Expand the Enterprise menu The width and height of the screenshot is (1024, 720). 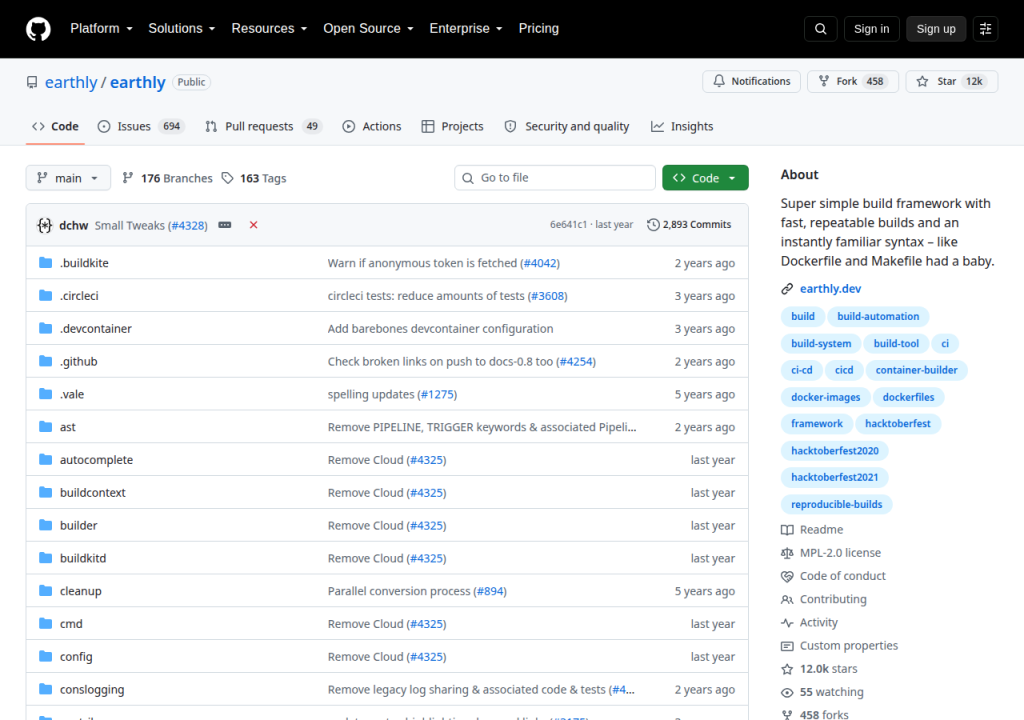(x=466, y=29)
